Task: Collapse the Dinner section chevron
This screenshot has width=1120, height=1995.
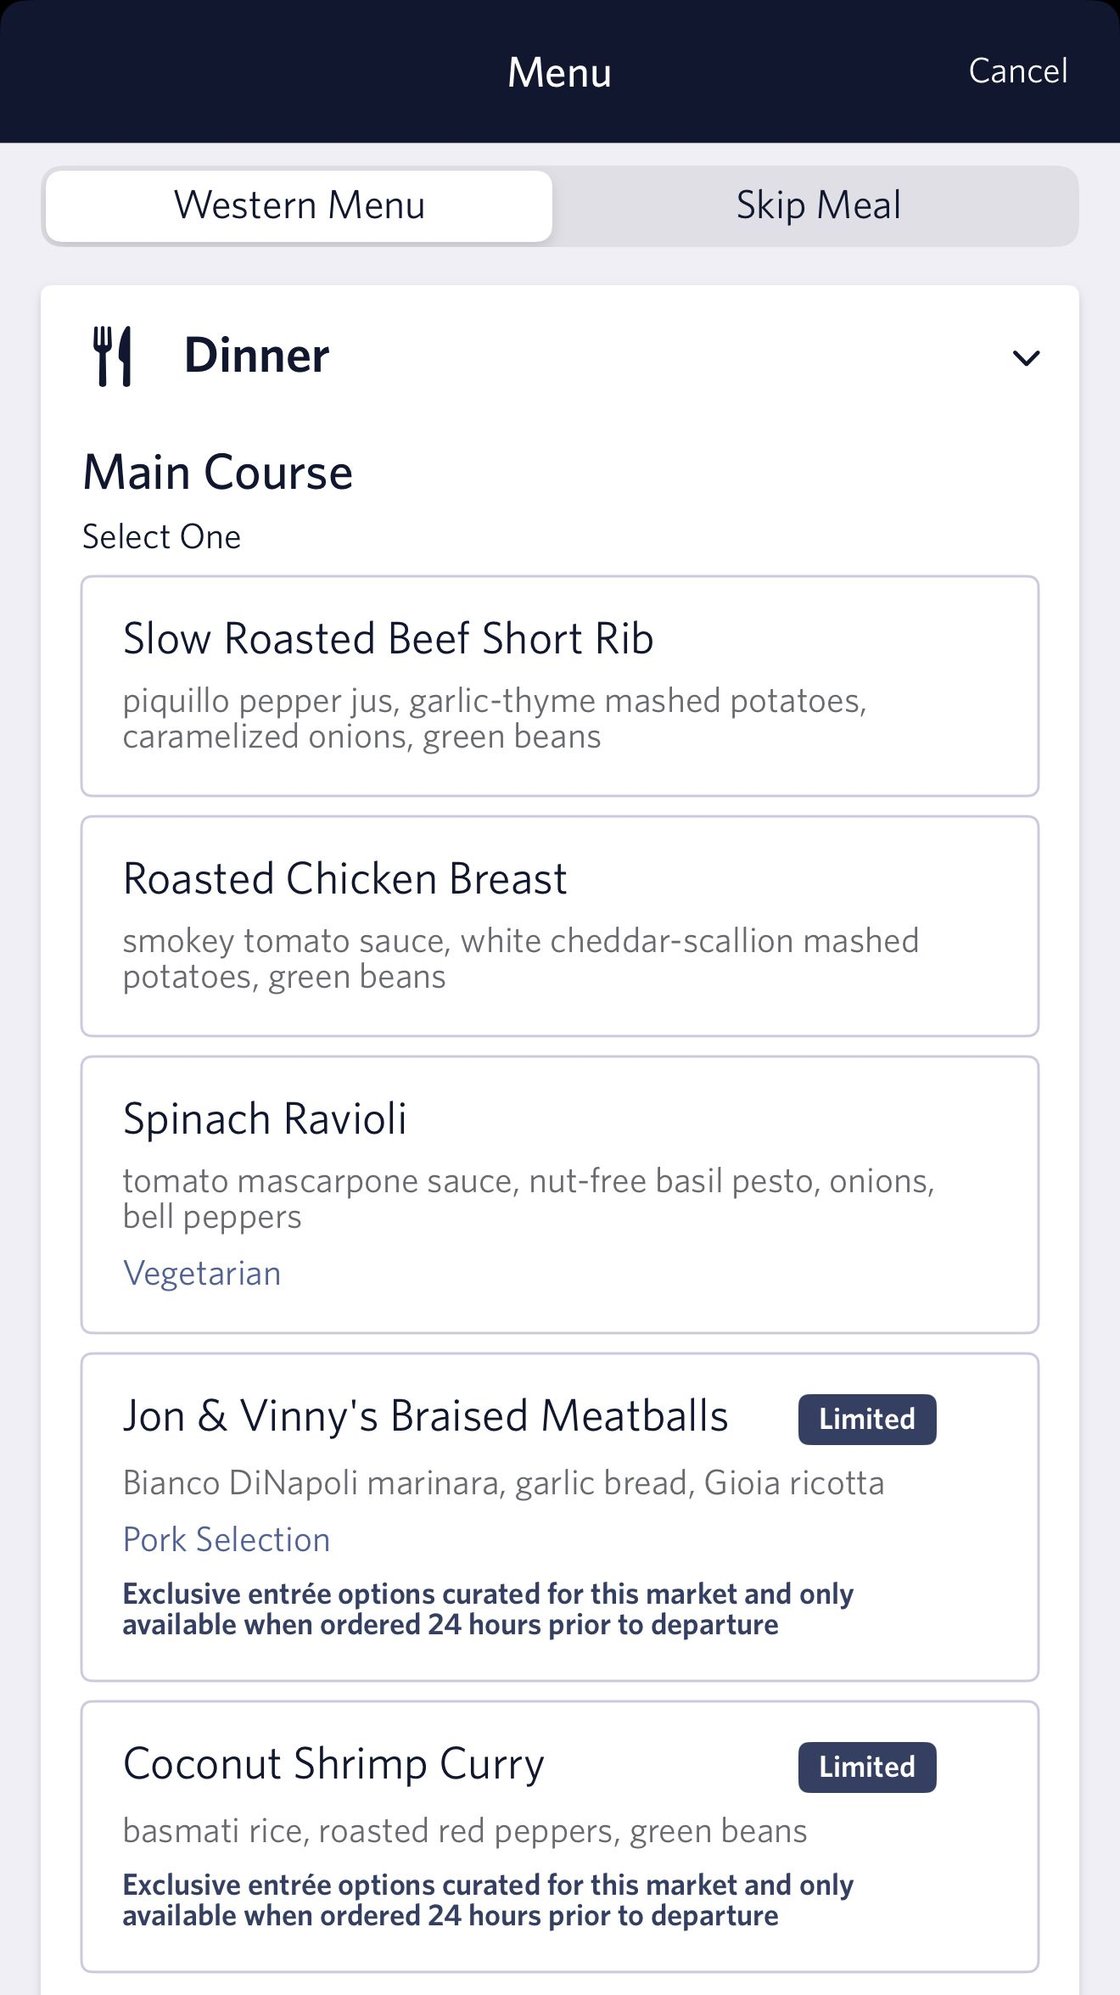Action: tap(1026, 358)
